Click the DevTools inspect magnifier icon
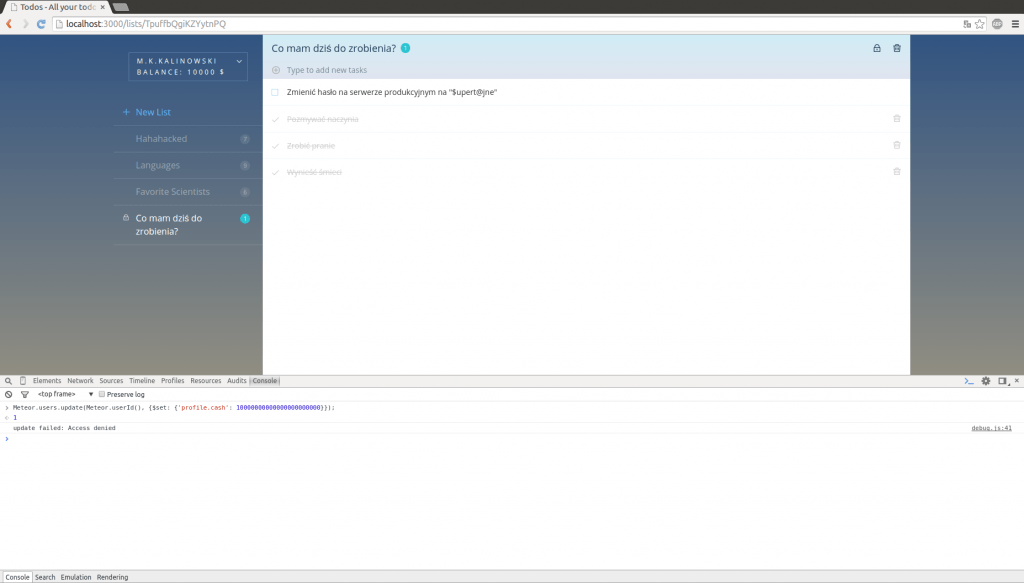Image resolution: width=1024 pixels, height=583 pixels. (9, 381)
